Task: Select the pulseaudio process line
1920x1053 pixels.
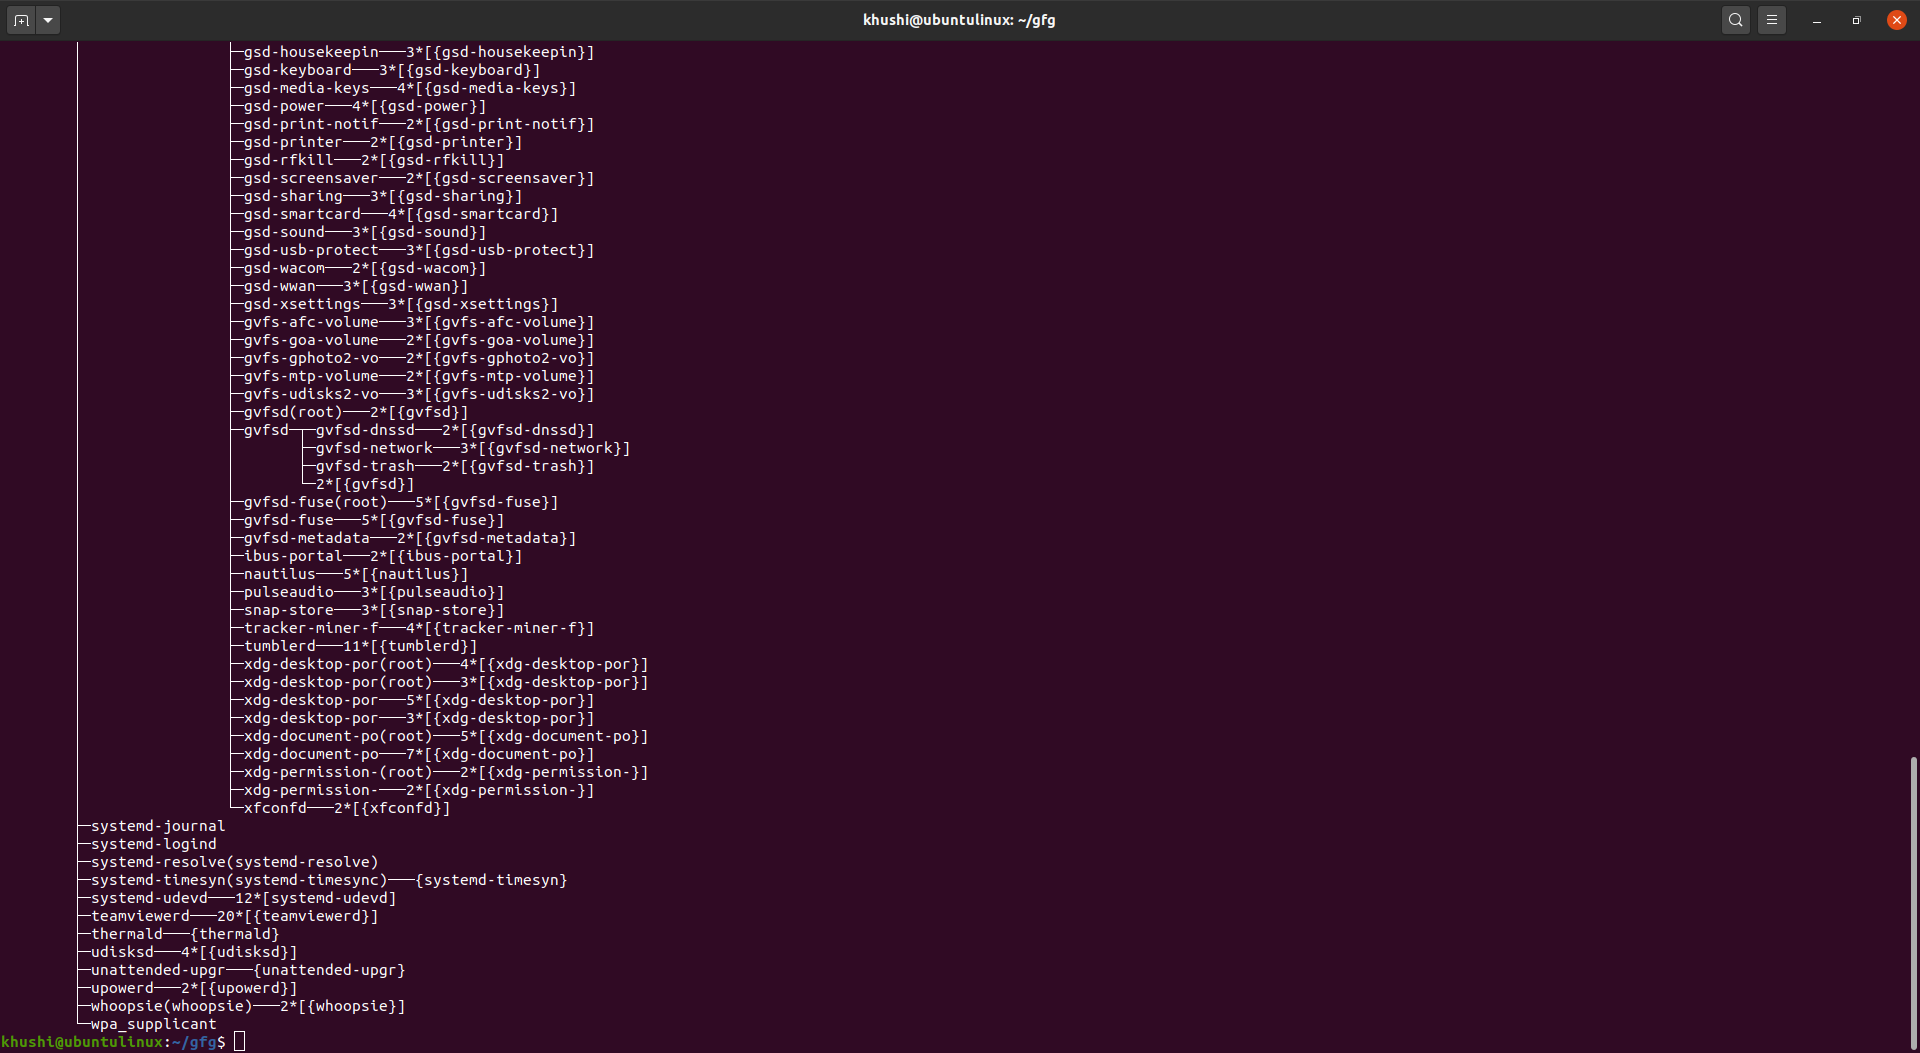Action: coord(374,592)
